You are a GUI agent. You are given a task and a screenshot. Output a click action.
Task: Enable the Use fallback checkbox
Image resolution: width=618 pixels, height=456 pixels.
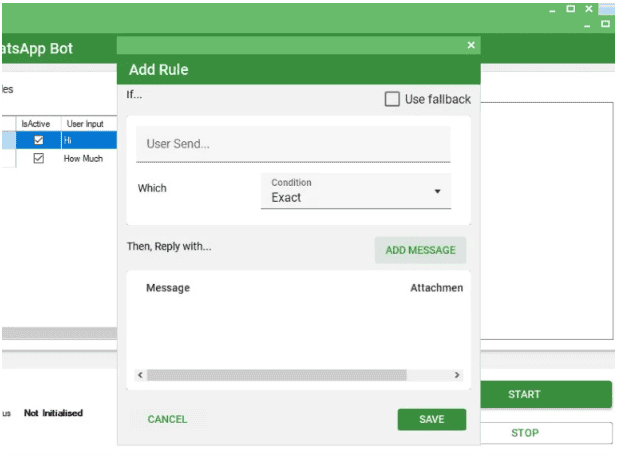pyautogui.click(x=392, y=99)
